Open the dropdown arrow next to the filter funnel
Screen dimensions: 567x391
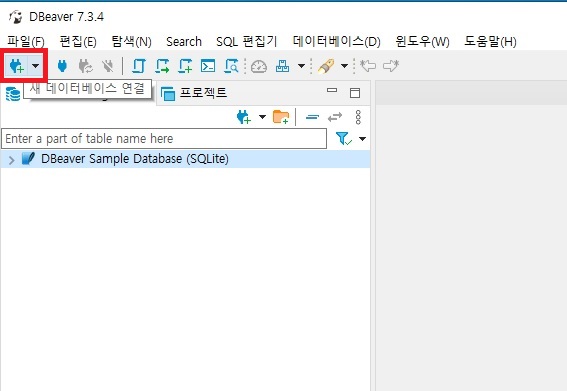362,139
